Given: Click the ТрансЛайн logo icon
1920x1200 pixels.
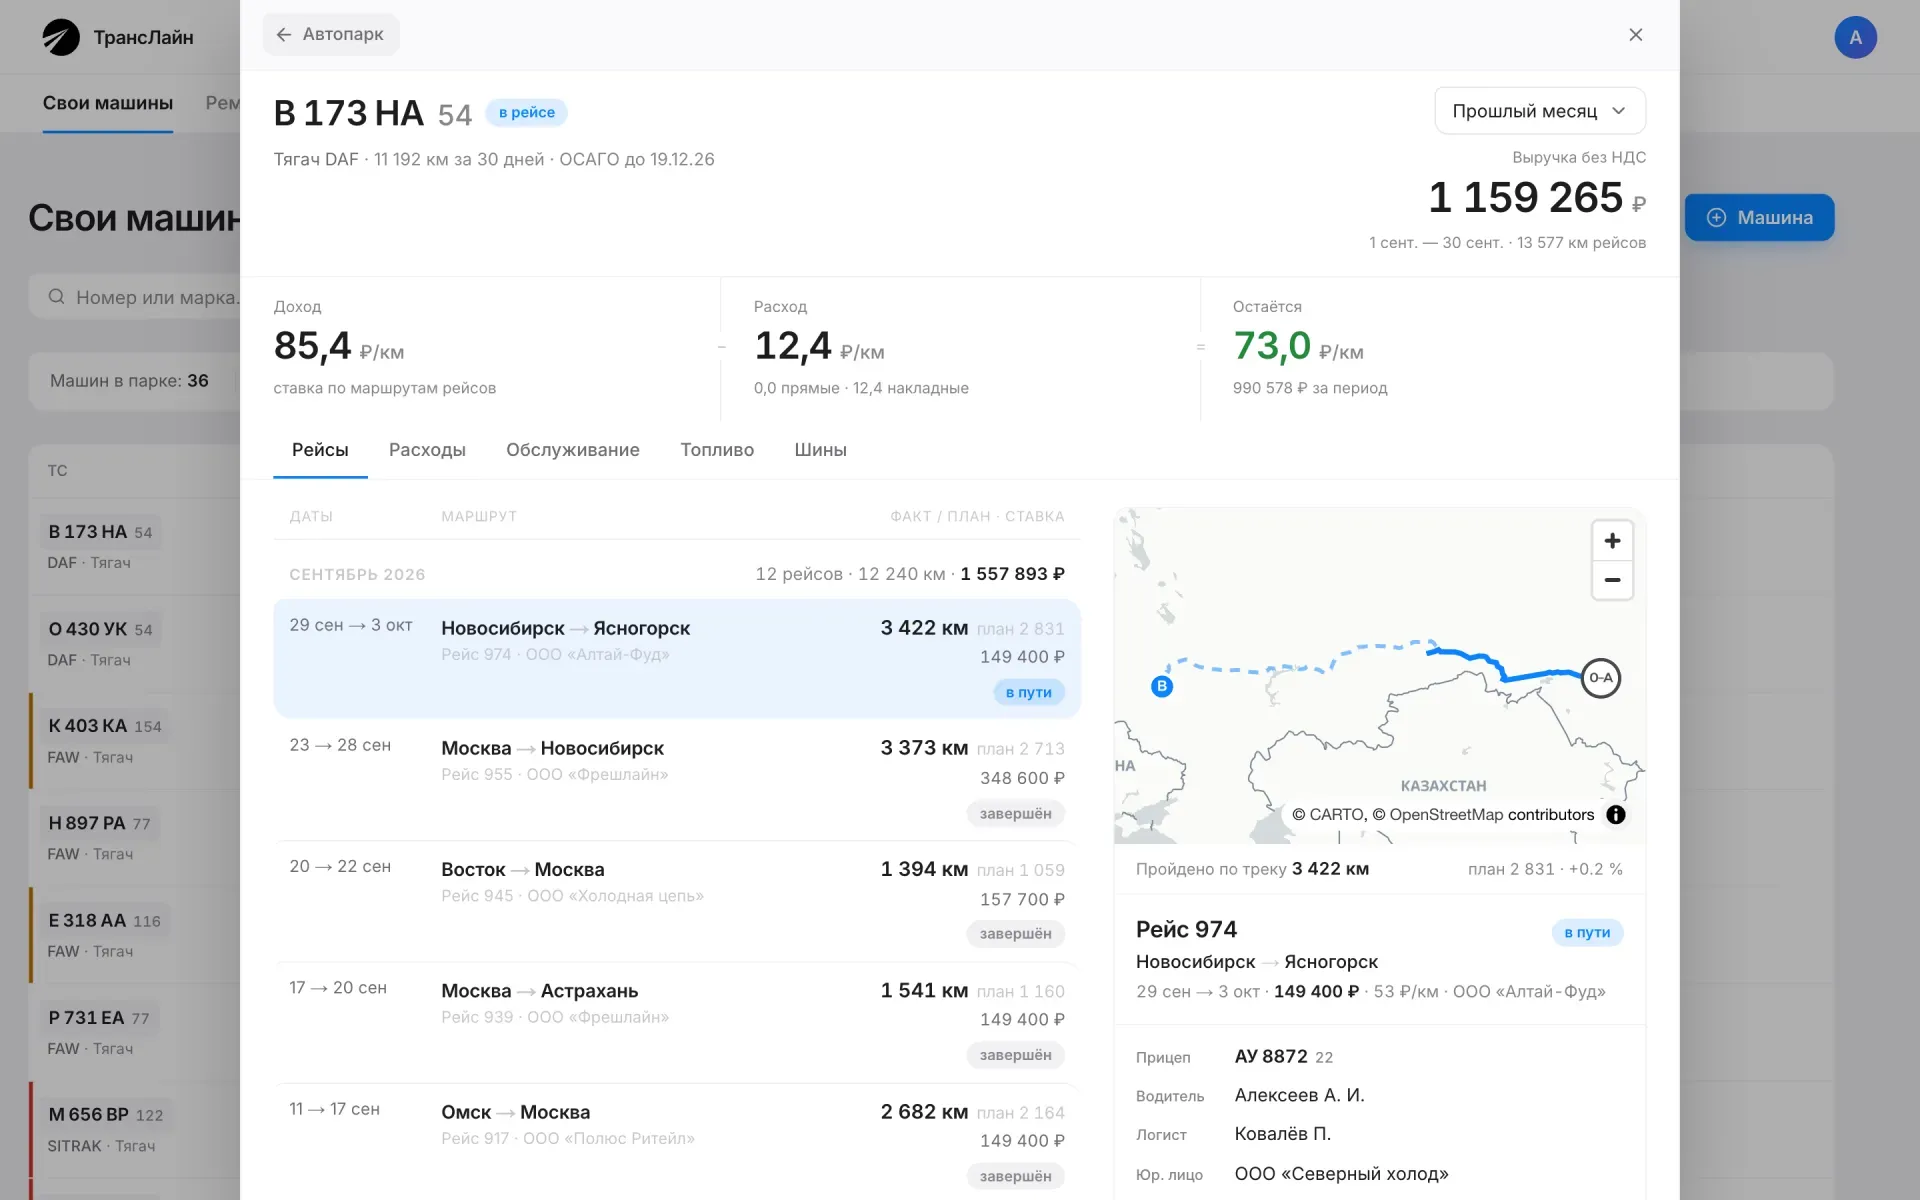Looking at the screenshot, I should (x=61, y=37).
